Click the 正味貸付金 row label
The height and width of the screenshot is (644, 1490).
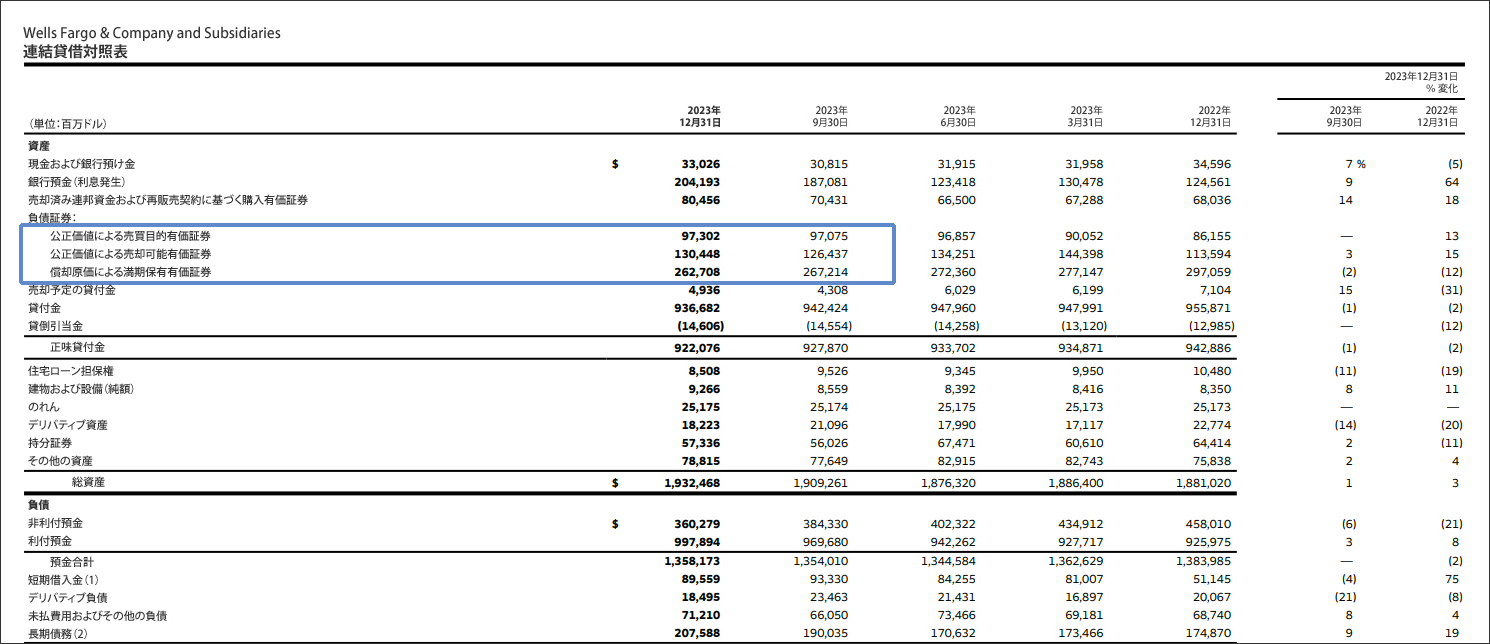click(77, 347)
